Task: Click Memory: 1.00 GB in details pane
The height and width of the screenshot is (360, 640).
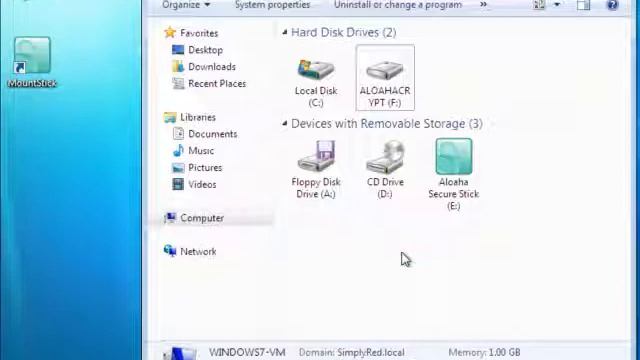Action: click(484, 352)
